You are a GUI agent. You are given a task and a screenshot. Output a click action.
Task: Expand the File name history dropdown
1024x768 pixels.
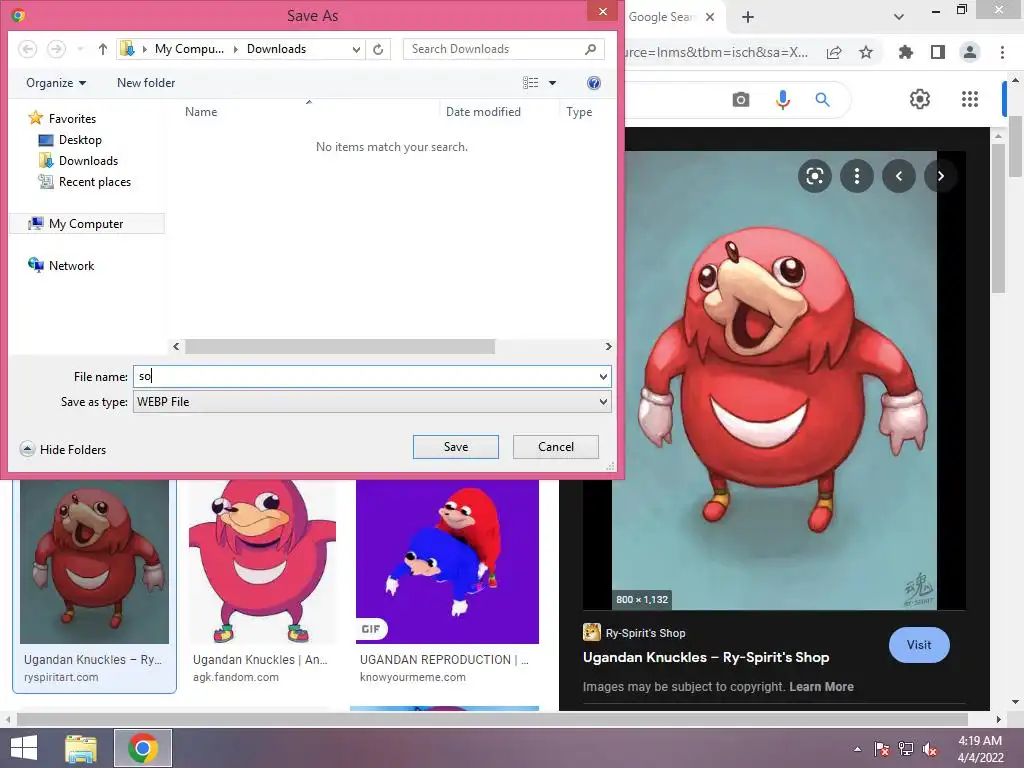click(603, 376)
